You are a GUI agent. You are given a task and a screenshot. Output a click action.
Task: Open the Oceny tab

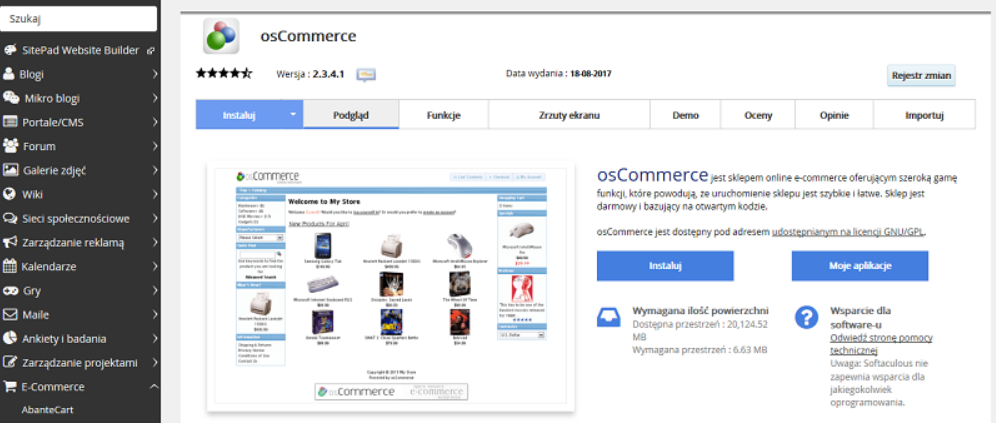point(758,115)
